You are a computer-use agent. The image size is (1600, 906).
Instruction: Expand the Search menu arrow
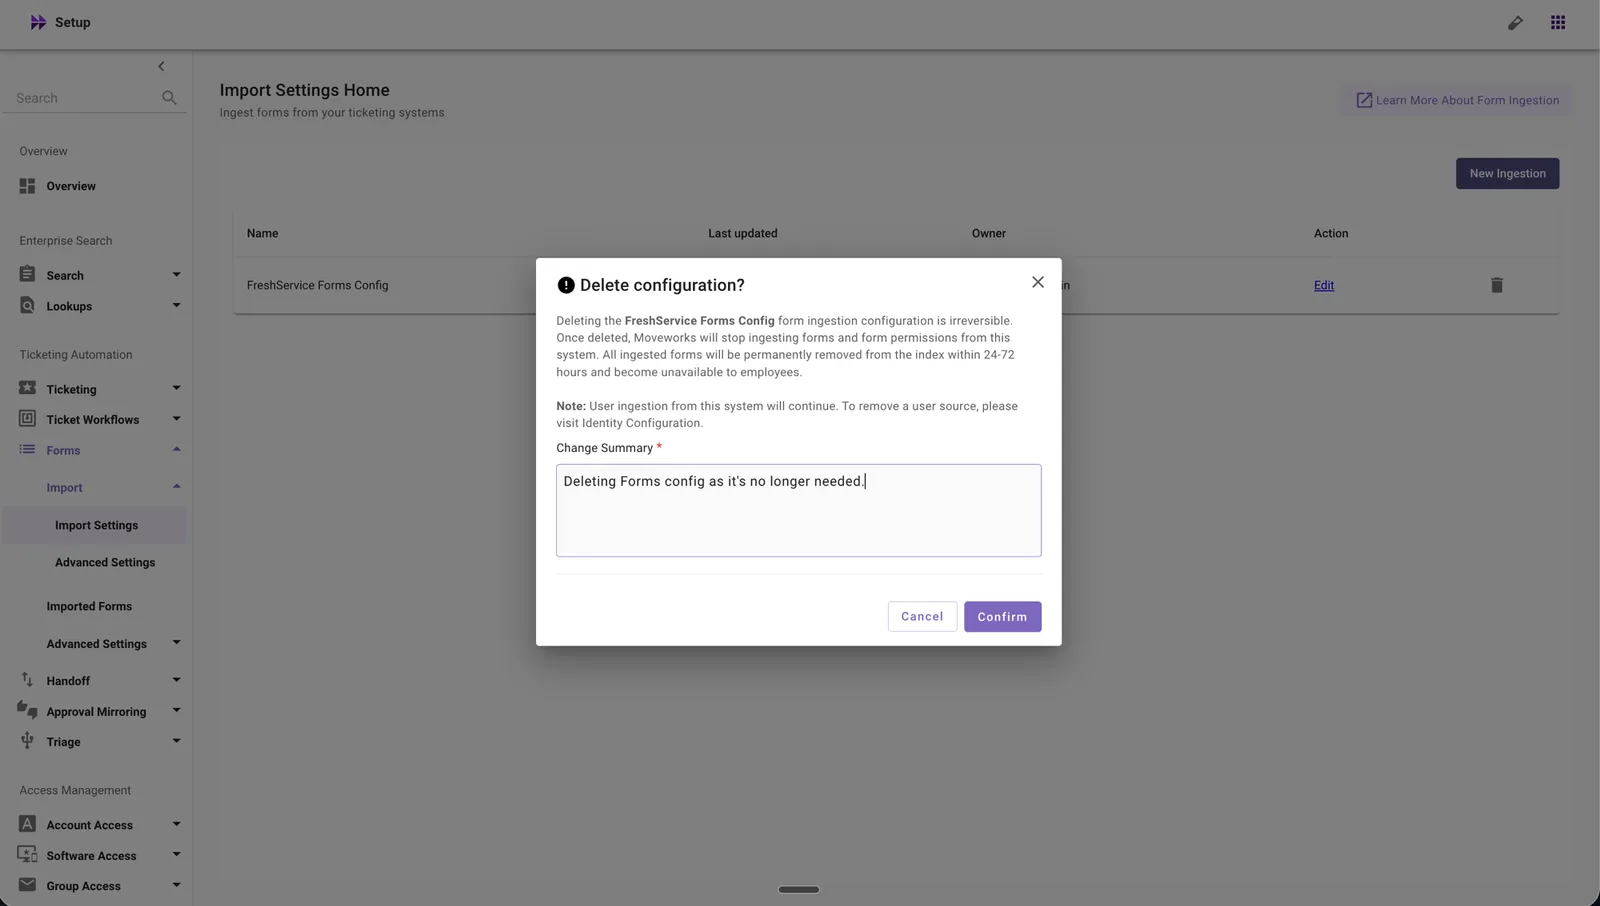click(176, 274)
